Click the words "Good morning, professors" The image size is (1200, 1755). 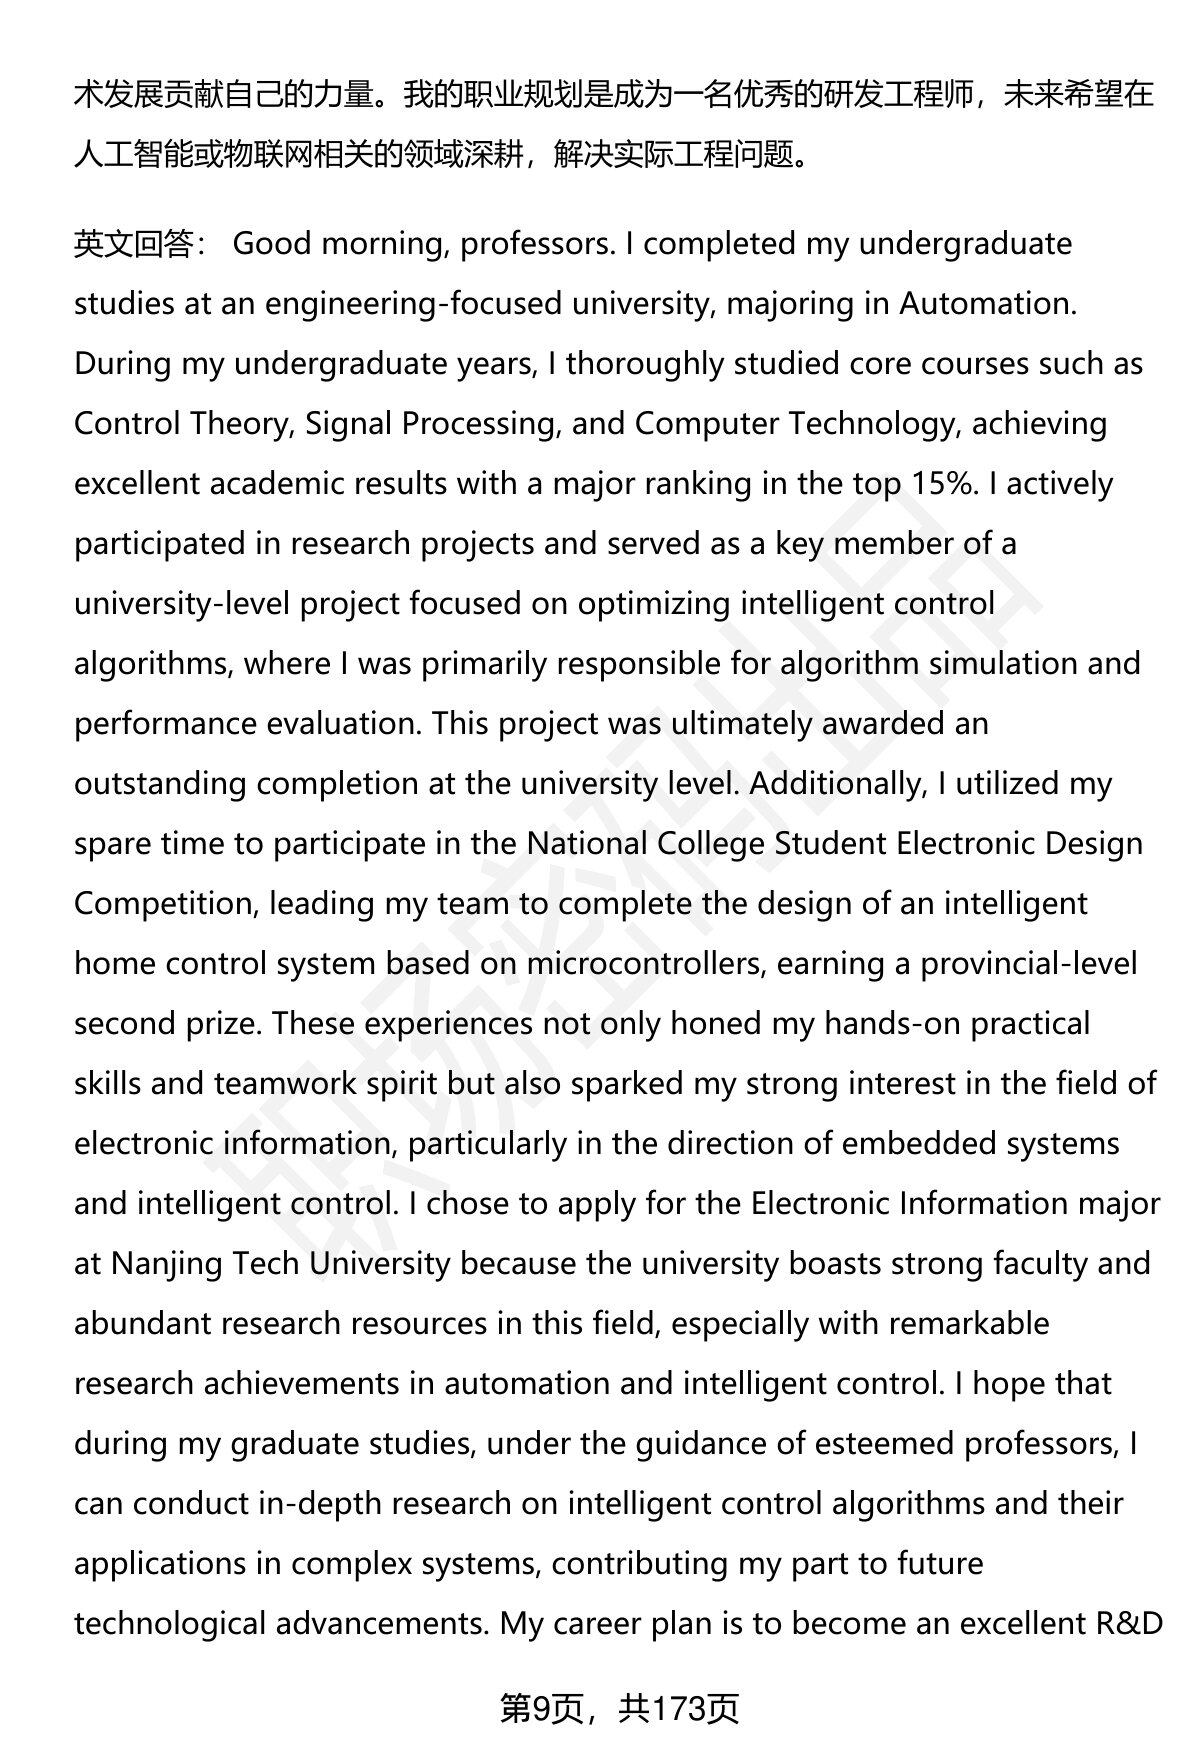[422, 244]
